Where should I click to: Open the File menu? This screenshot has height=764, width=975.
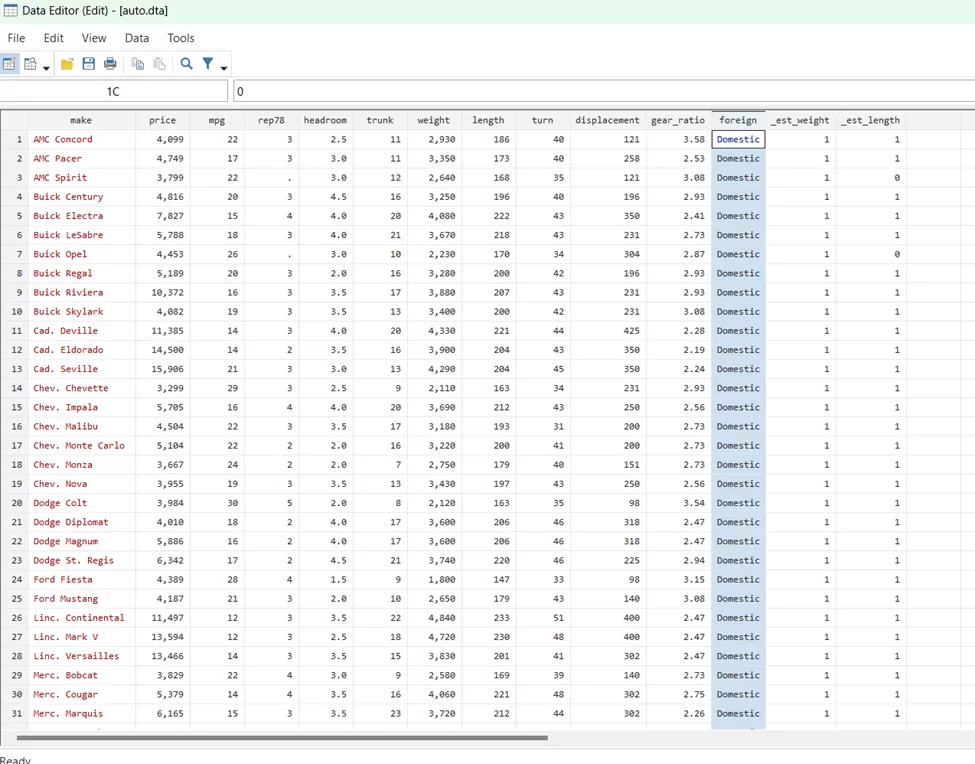[x=16, y=38]
